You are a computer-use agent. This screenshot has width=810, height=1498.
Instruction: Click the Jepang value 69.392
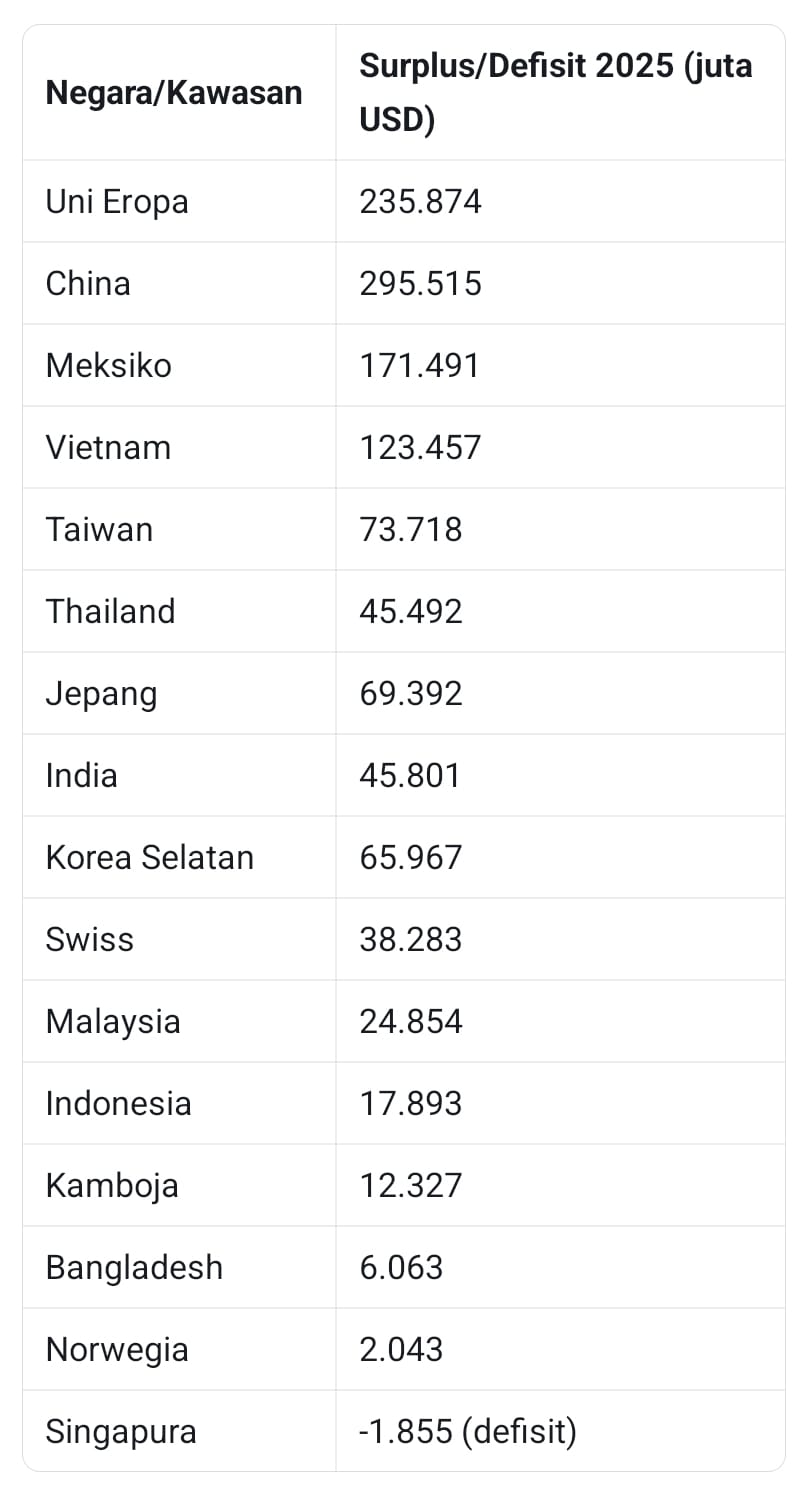(x=411, y=694)
